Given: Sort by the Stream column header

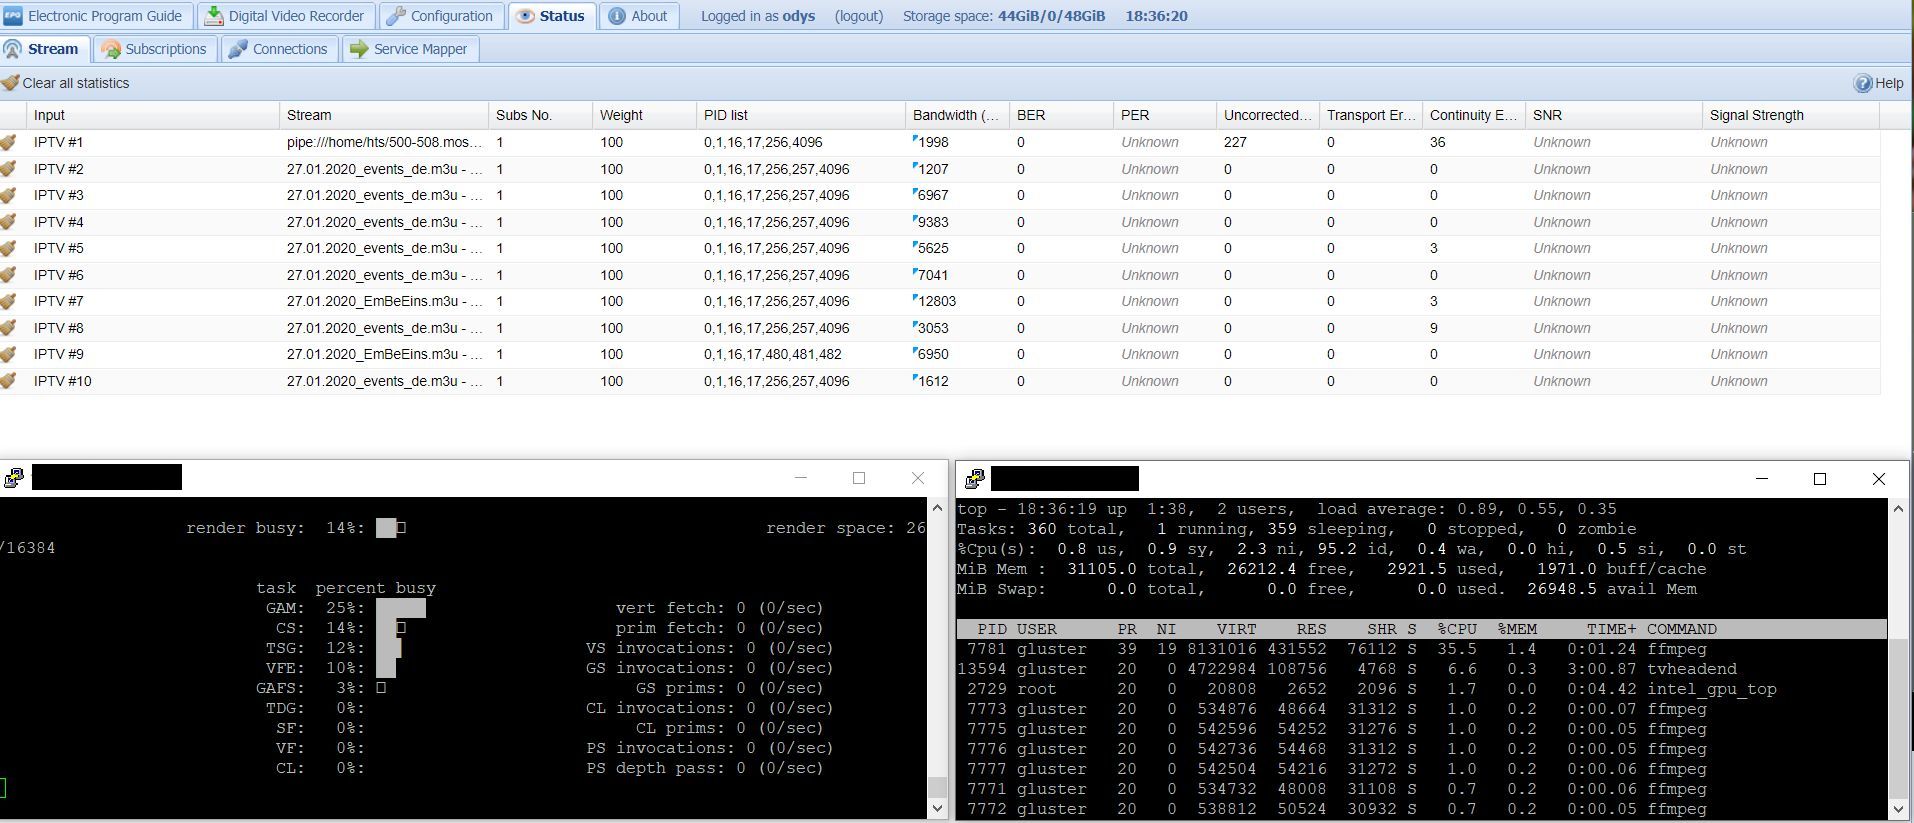Looking at the screenshot, I should [384, 115].
